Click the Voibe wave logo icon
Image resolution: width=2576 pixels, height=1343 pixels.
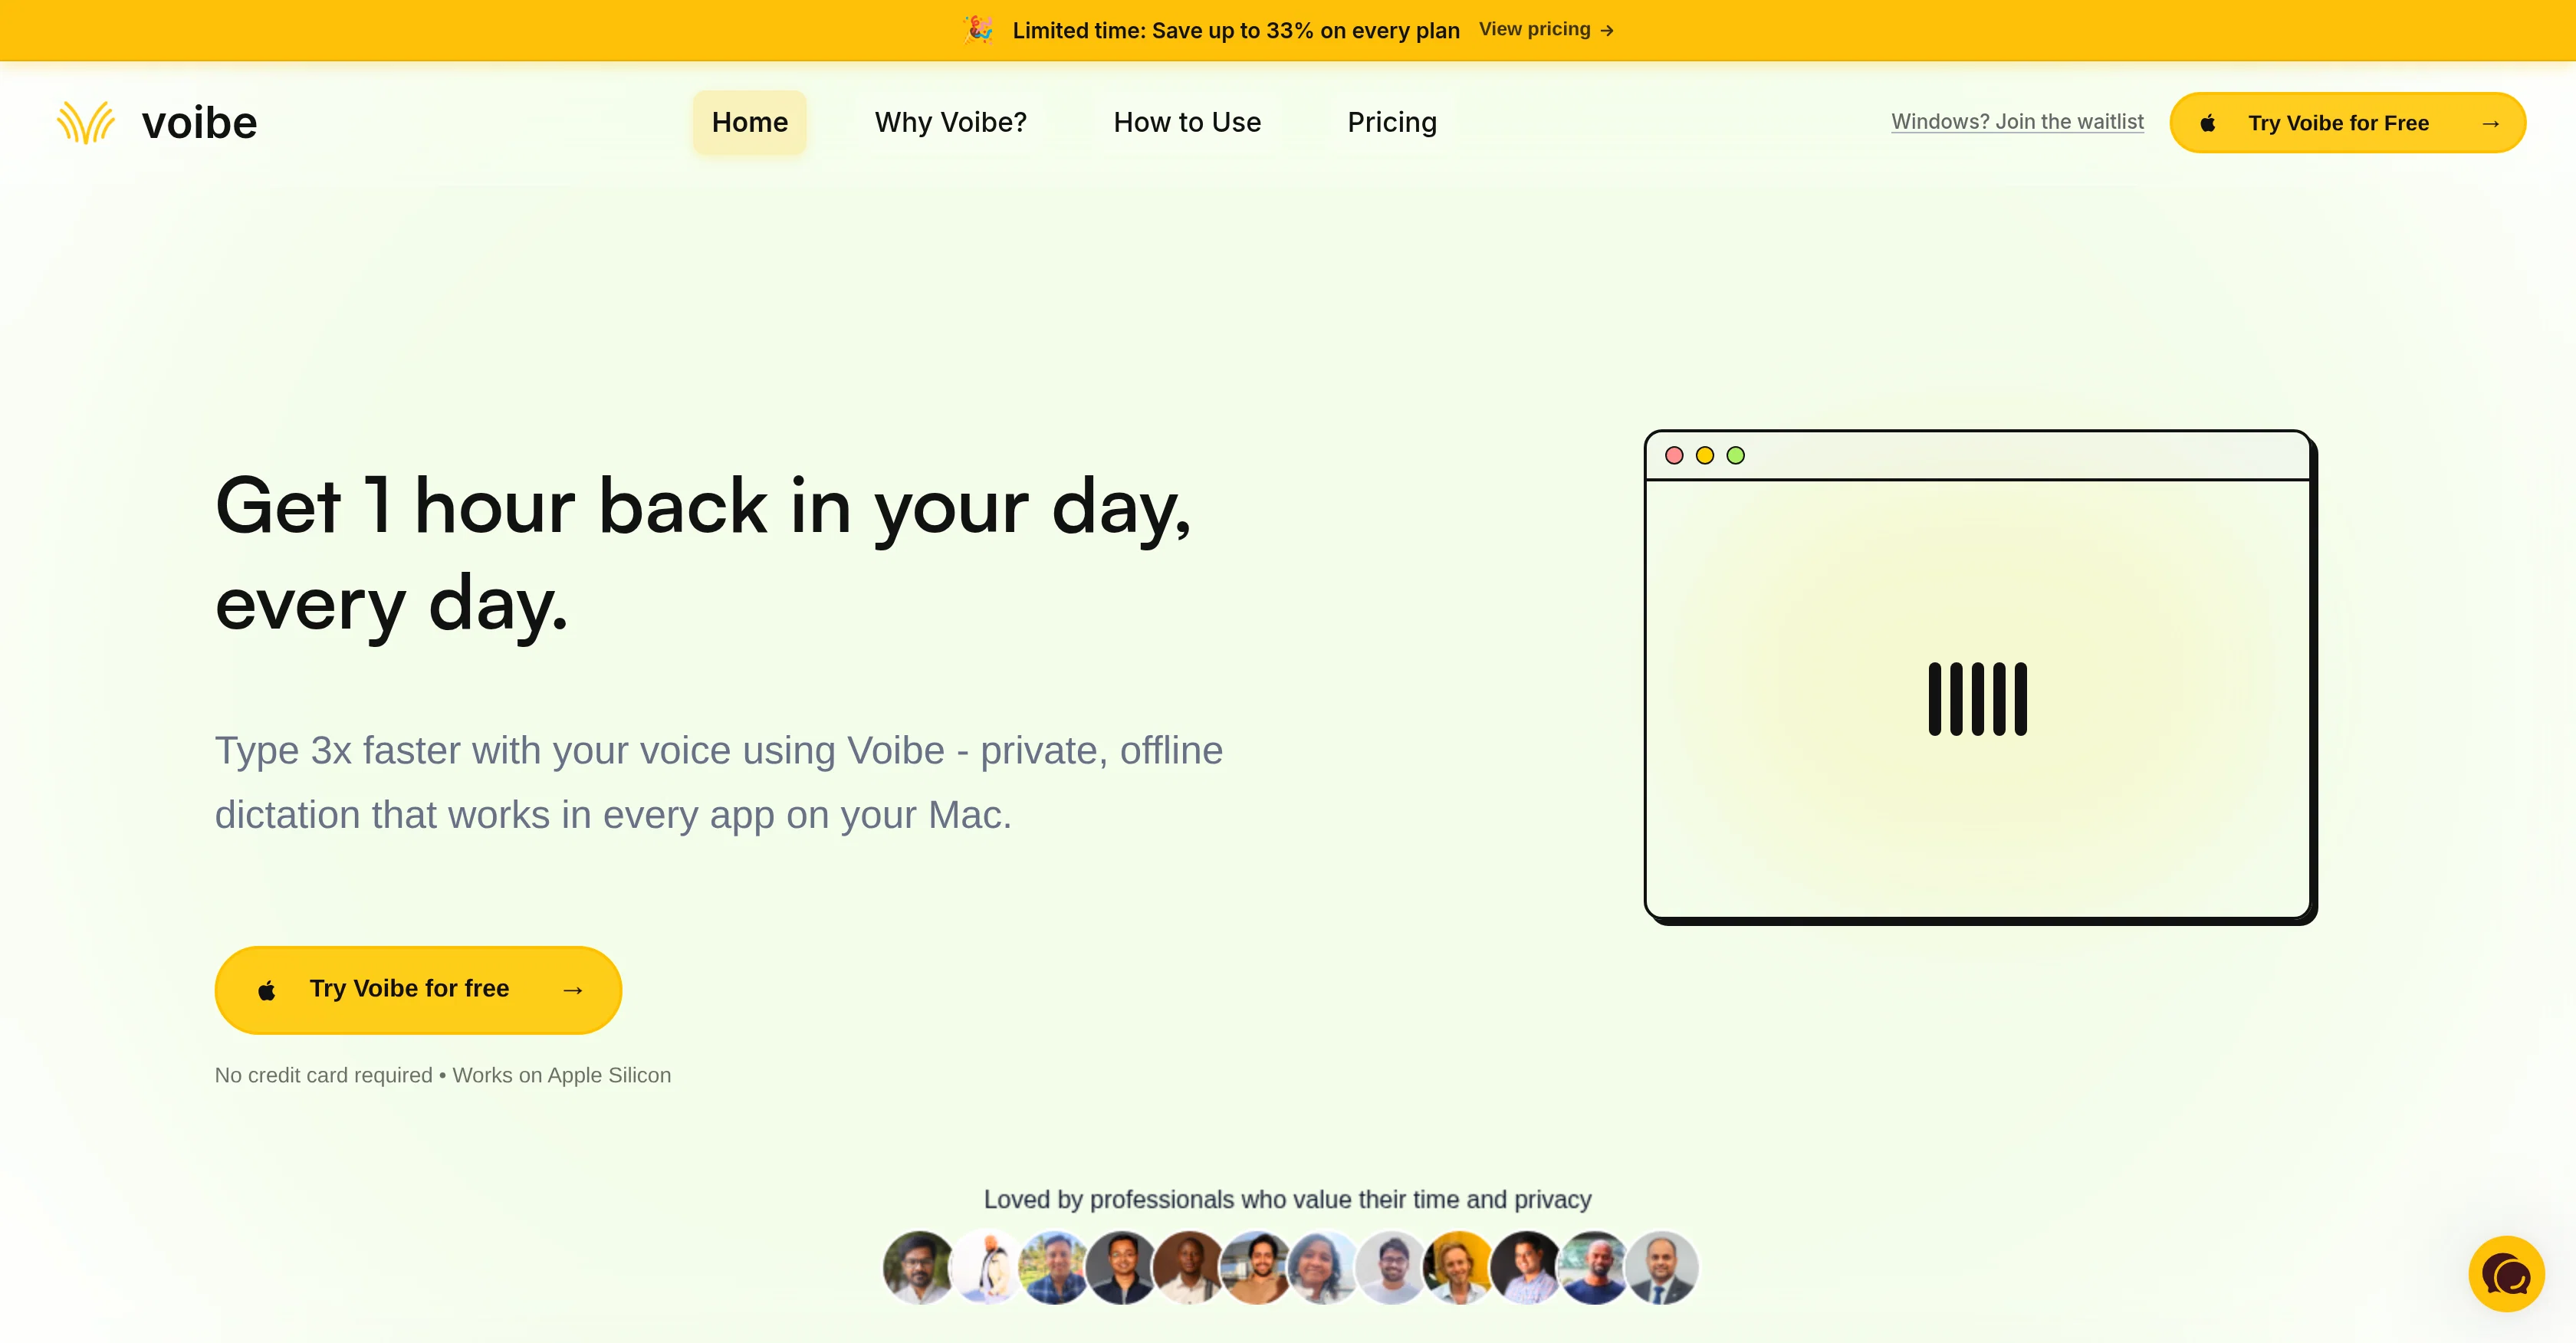pos(86,122)
